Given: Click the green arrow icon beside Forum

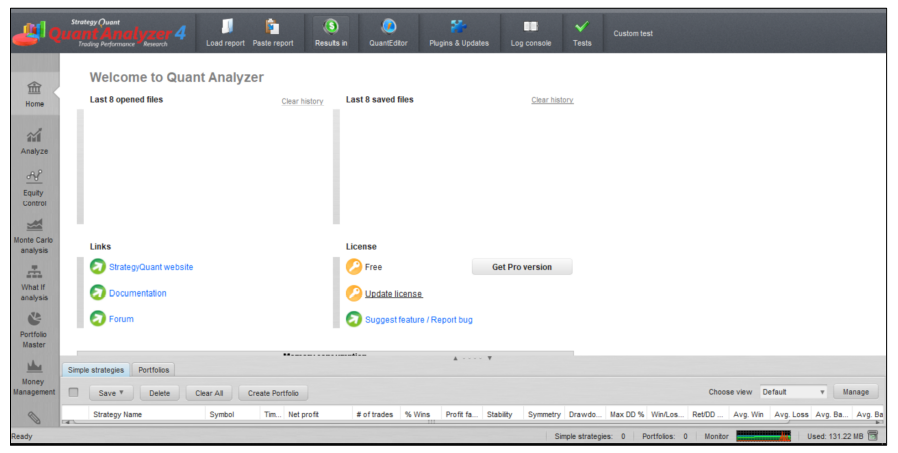Looking at the screenshot, I should [x=98, y=318].
